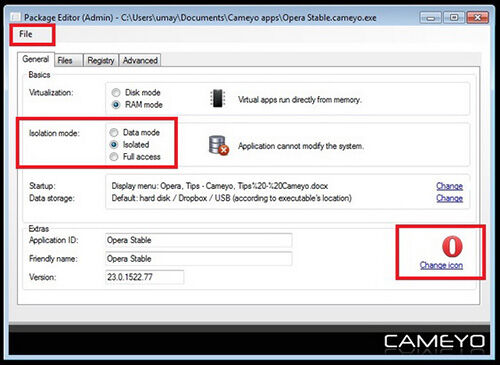Viewport: 500px width, 365px height.
Task: Click 'Application cannot modify the system.' text
Action: [x=301, y=146]
